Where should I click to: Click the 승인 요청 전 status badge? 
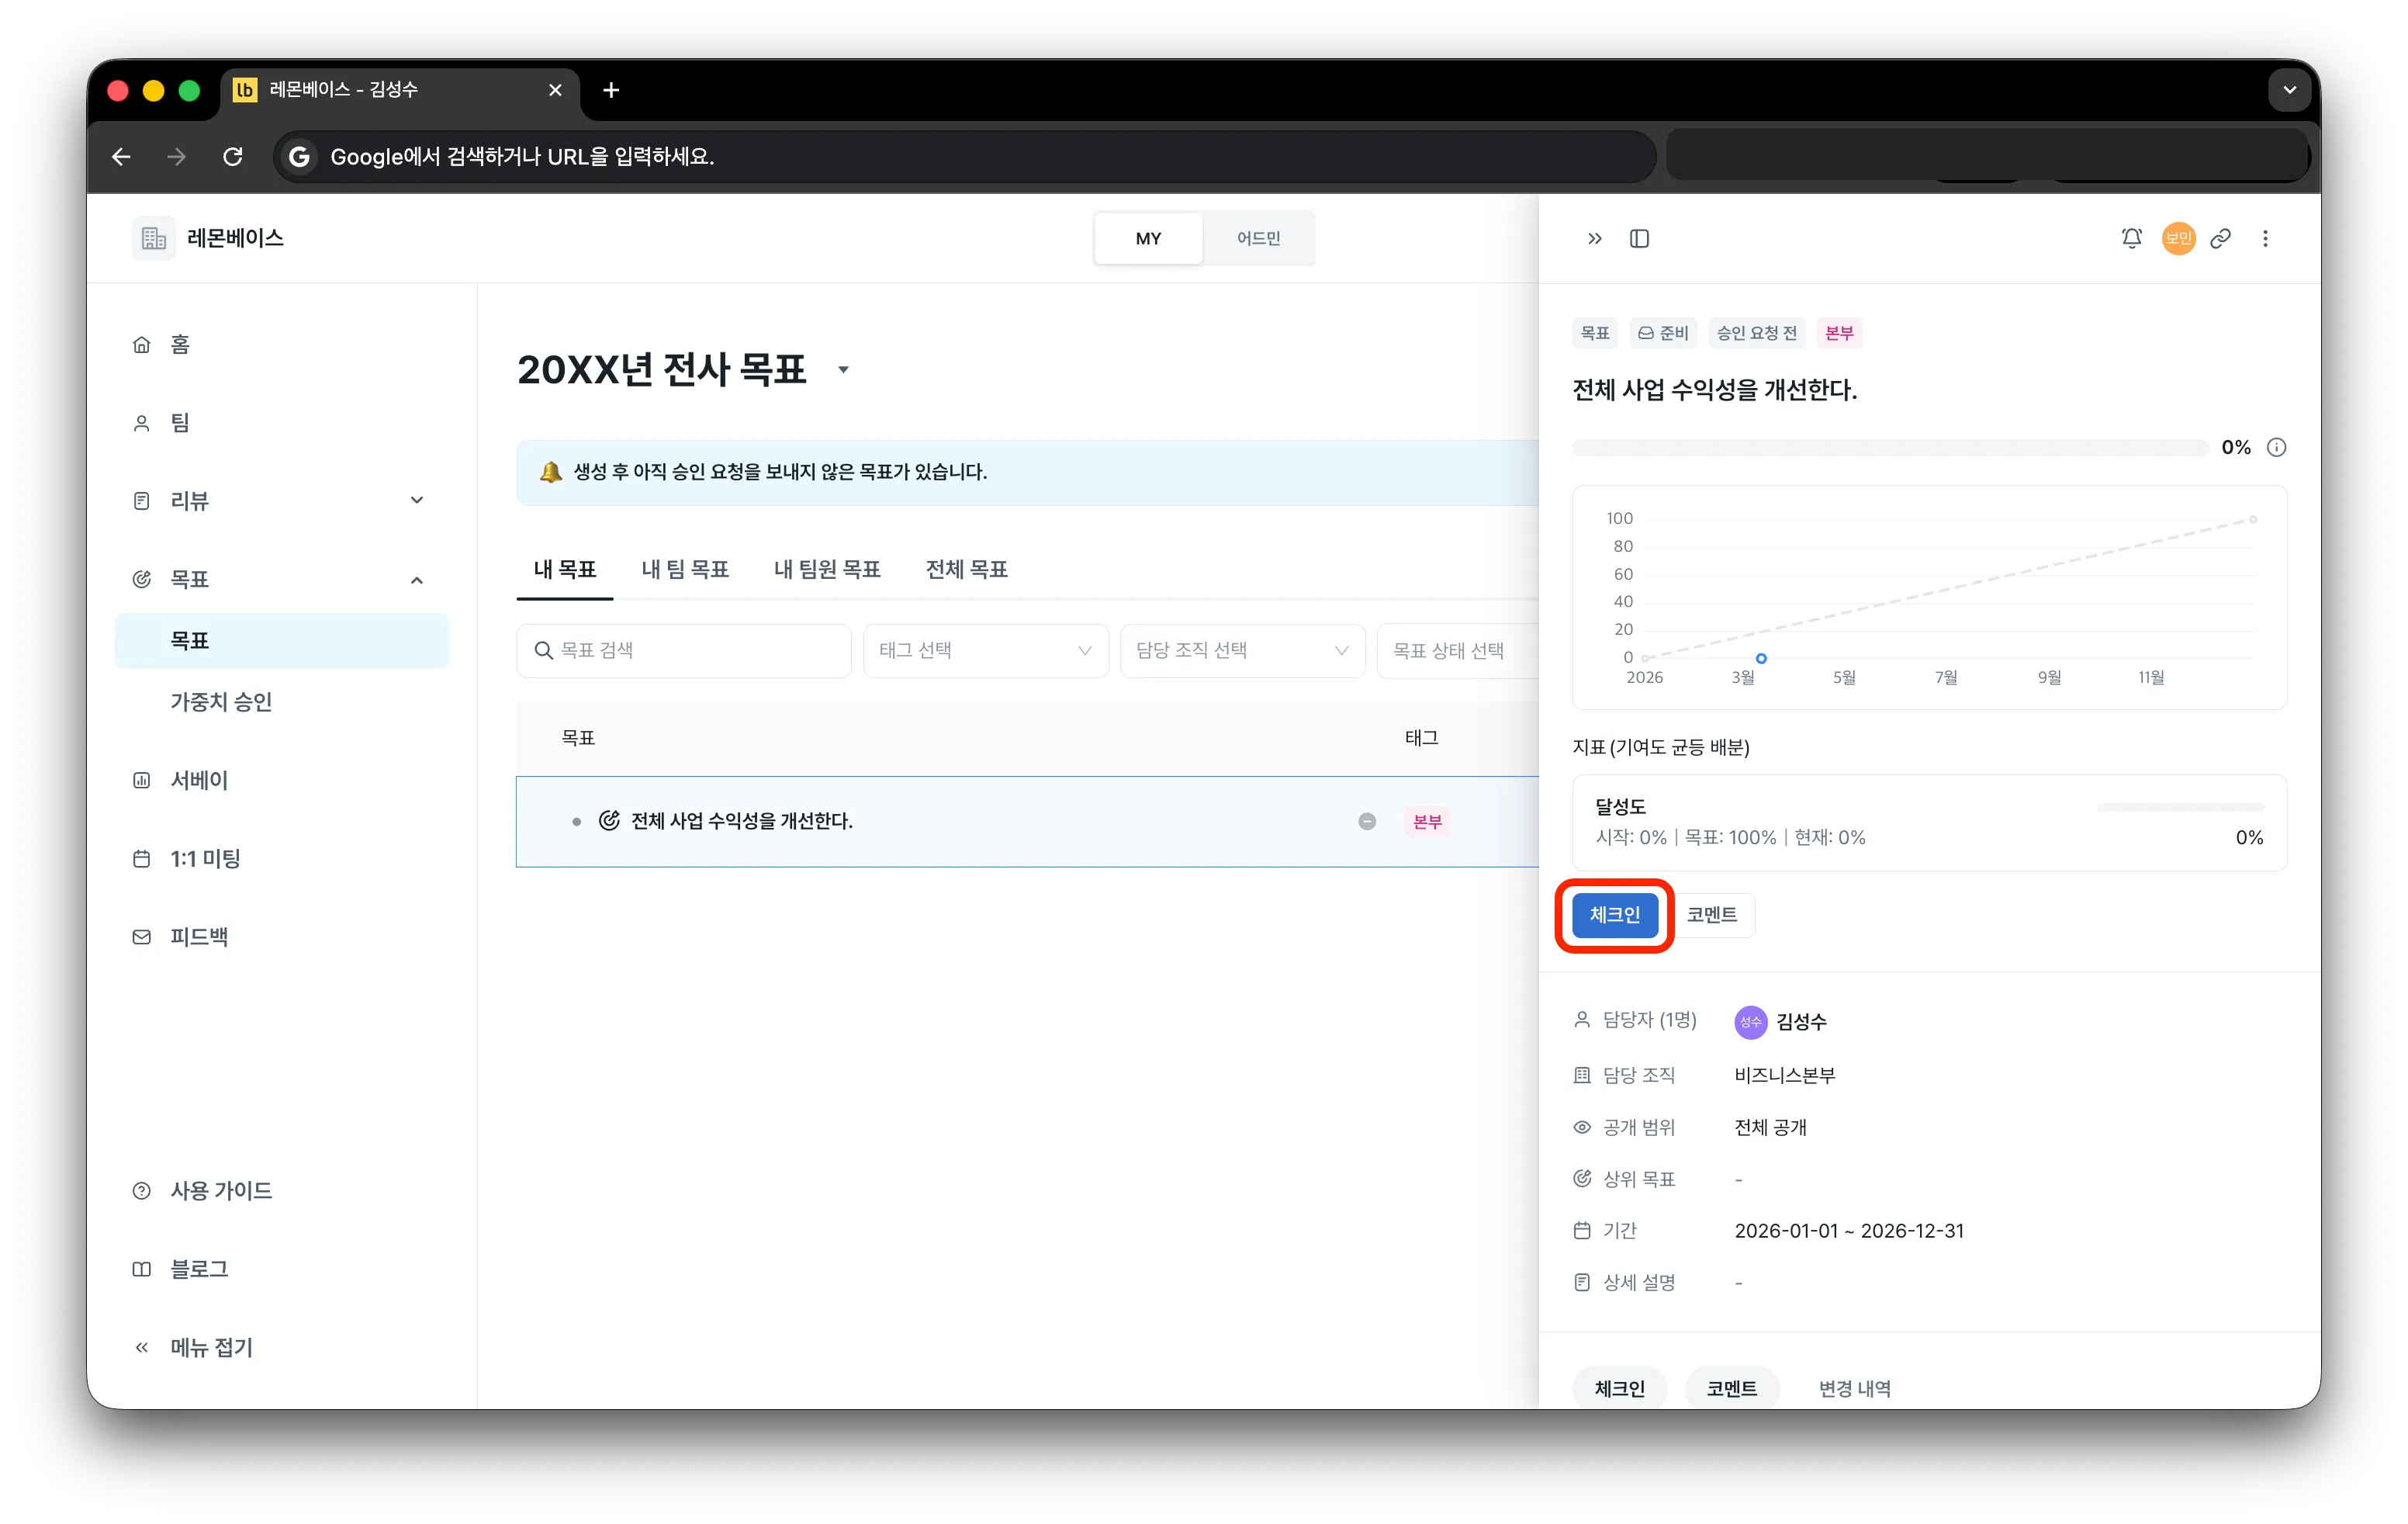click(x=1757, y=333)
